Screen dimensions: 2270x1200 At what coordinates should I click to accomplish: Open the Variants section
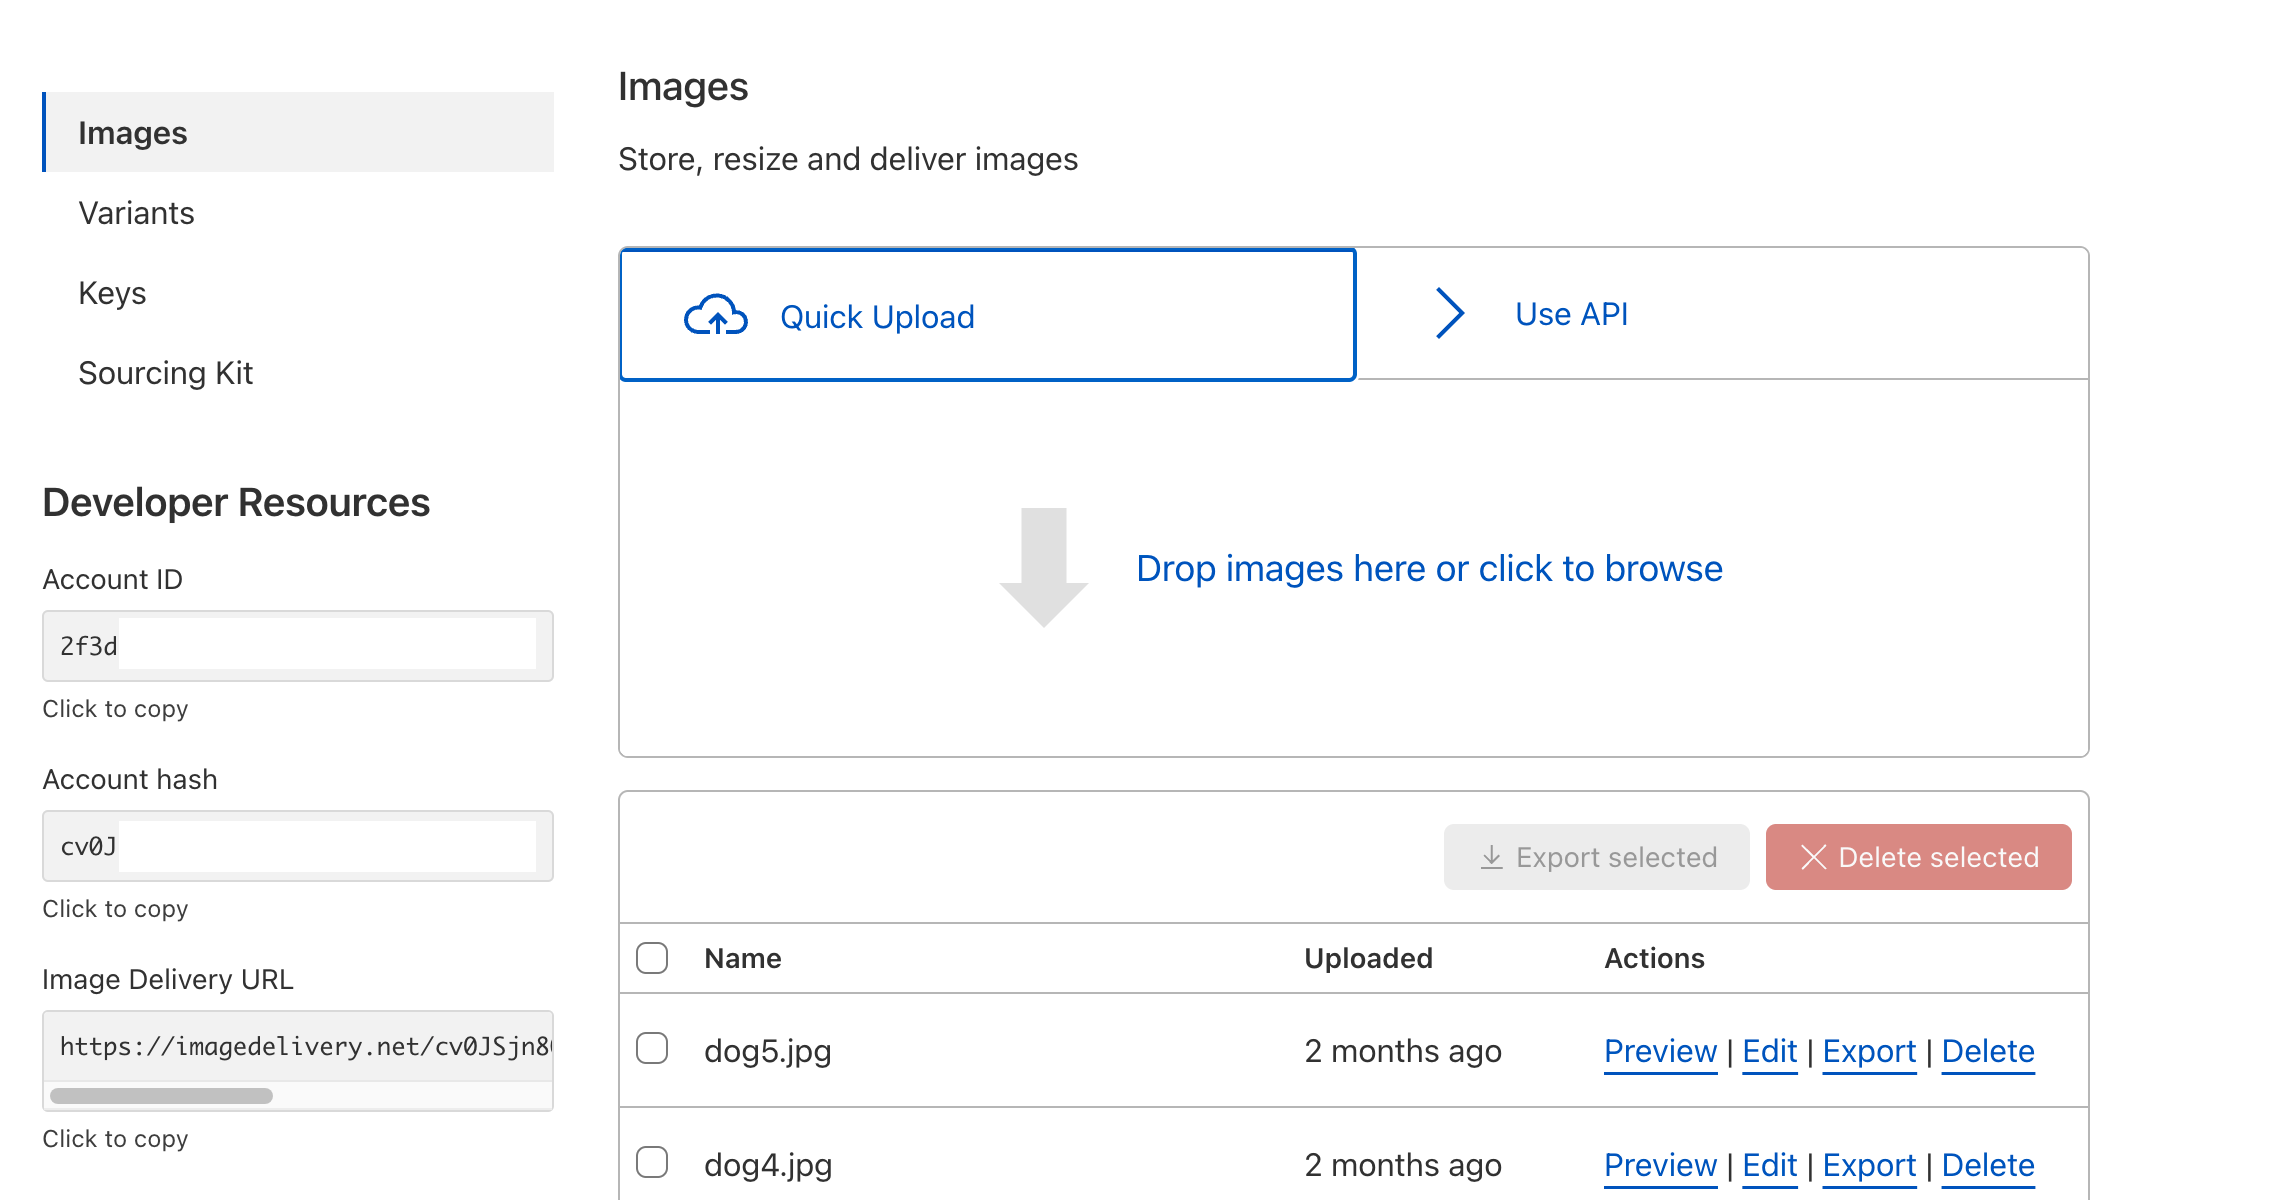(x=136, y=212)
